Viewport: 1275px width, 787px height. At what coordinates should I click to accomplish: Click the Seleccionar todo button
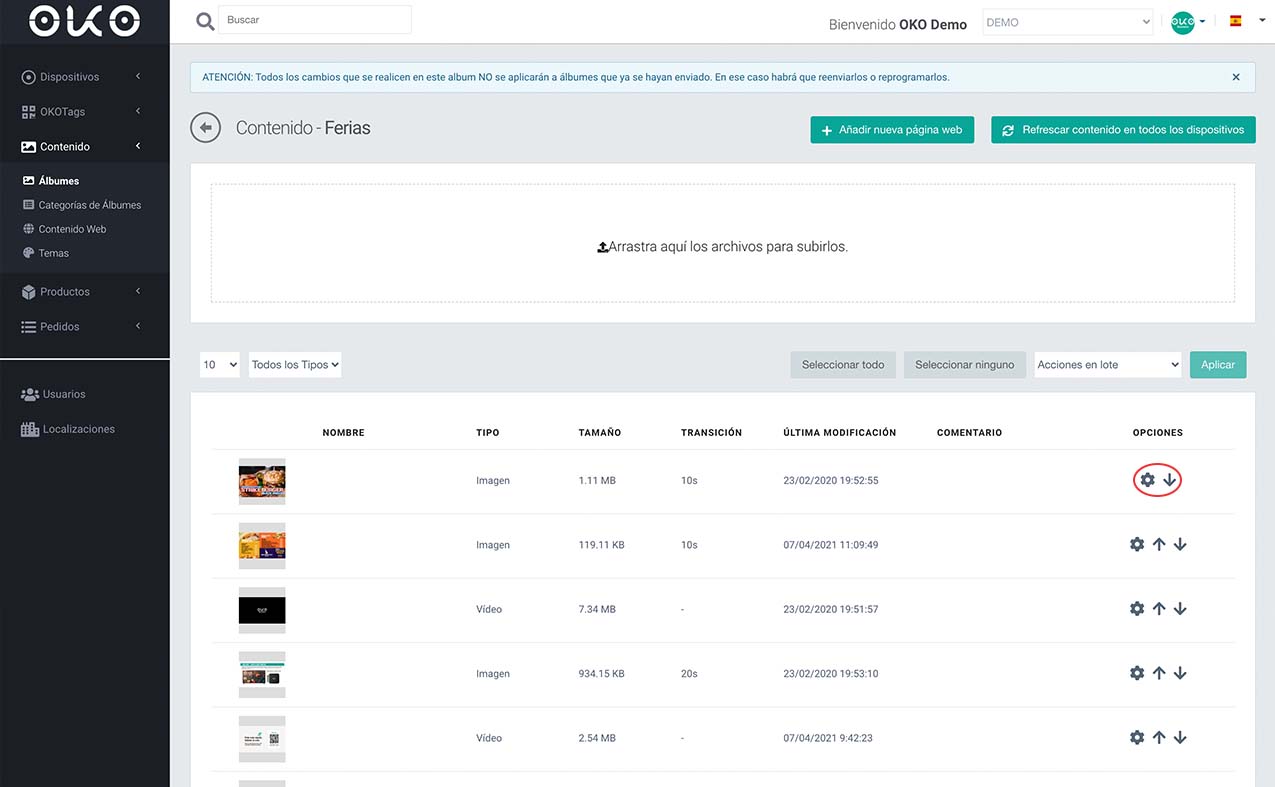coord(843,365)
